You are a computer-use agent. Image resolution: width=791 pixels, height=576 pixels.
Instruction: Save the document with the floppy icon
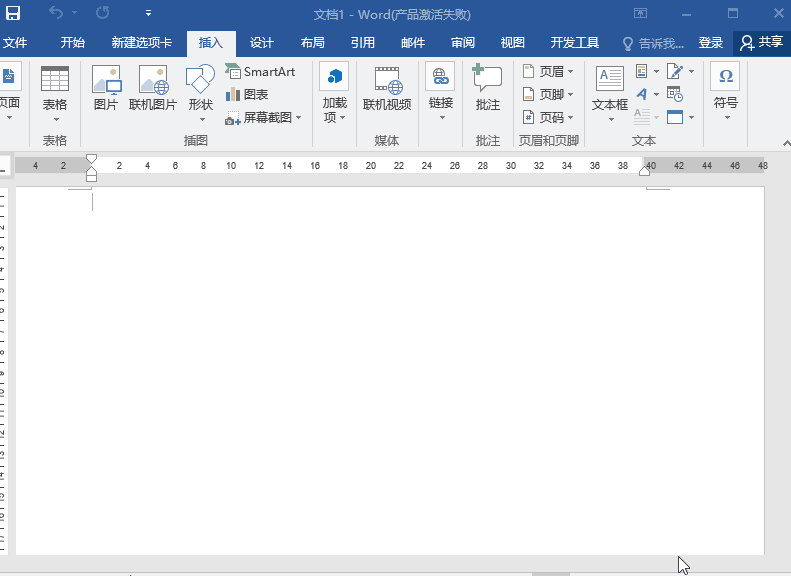(13, 13)
